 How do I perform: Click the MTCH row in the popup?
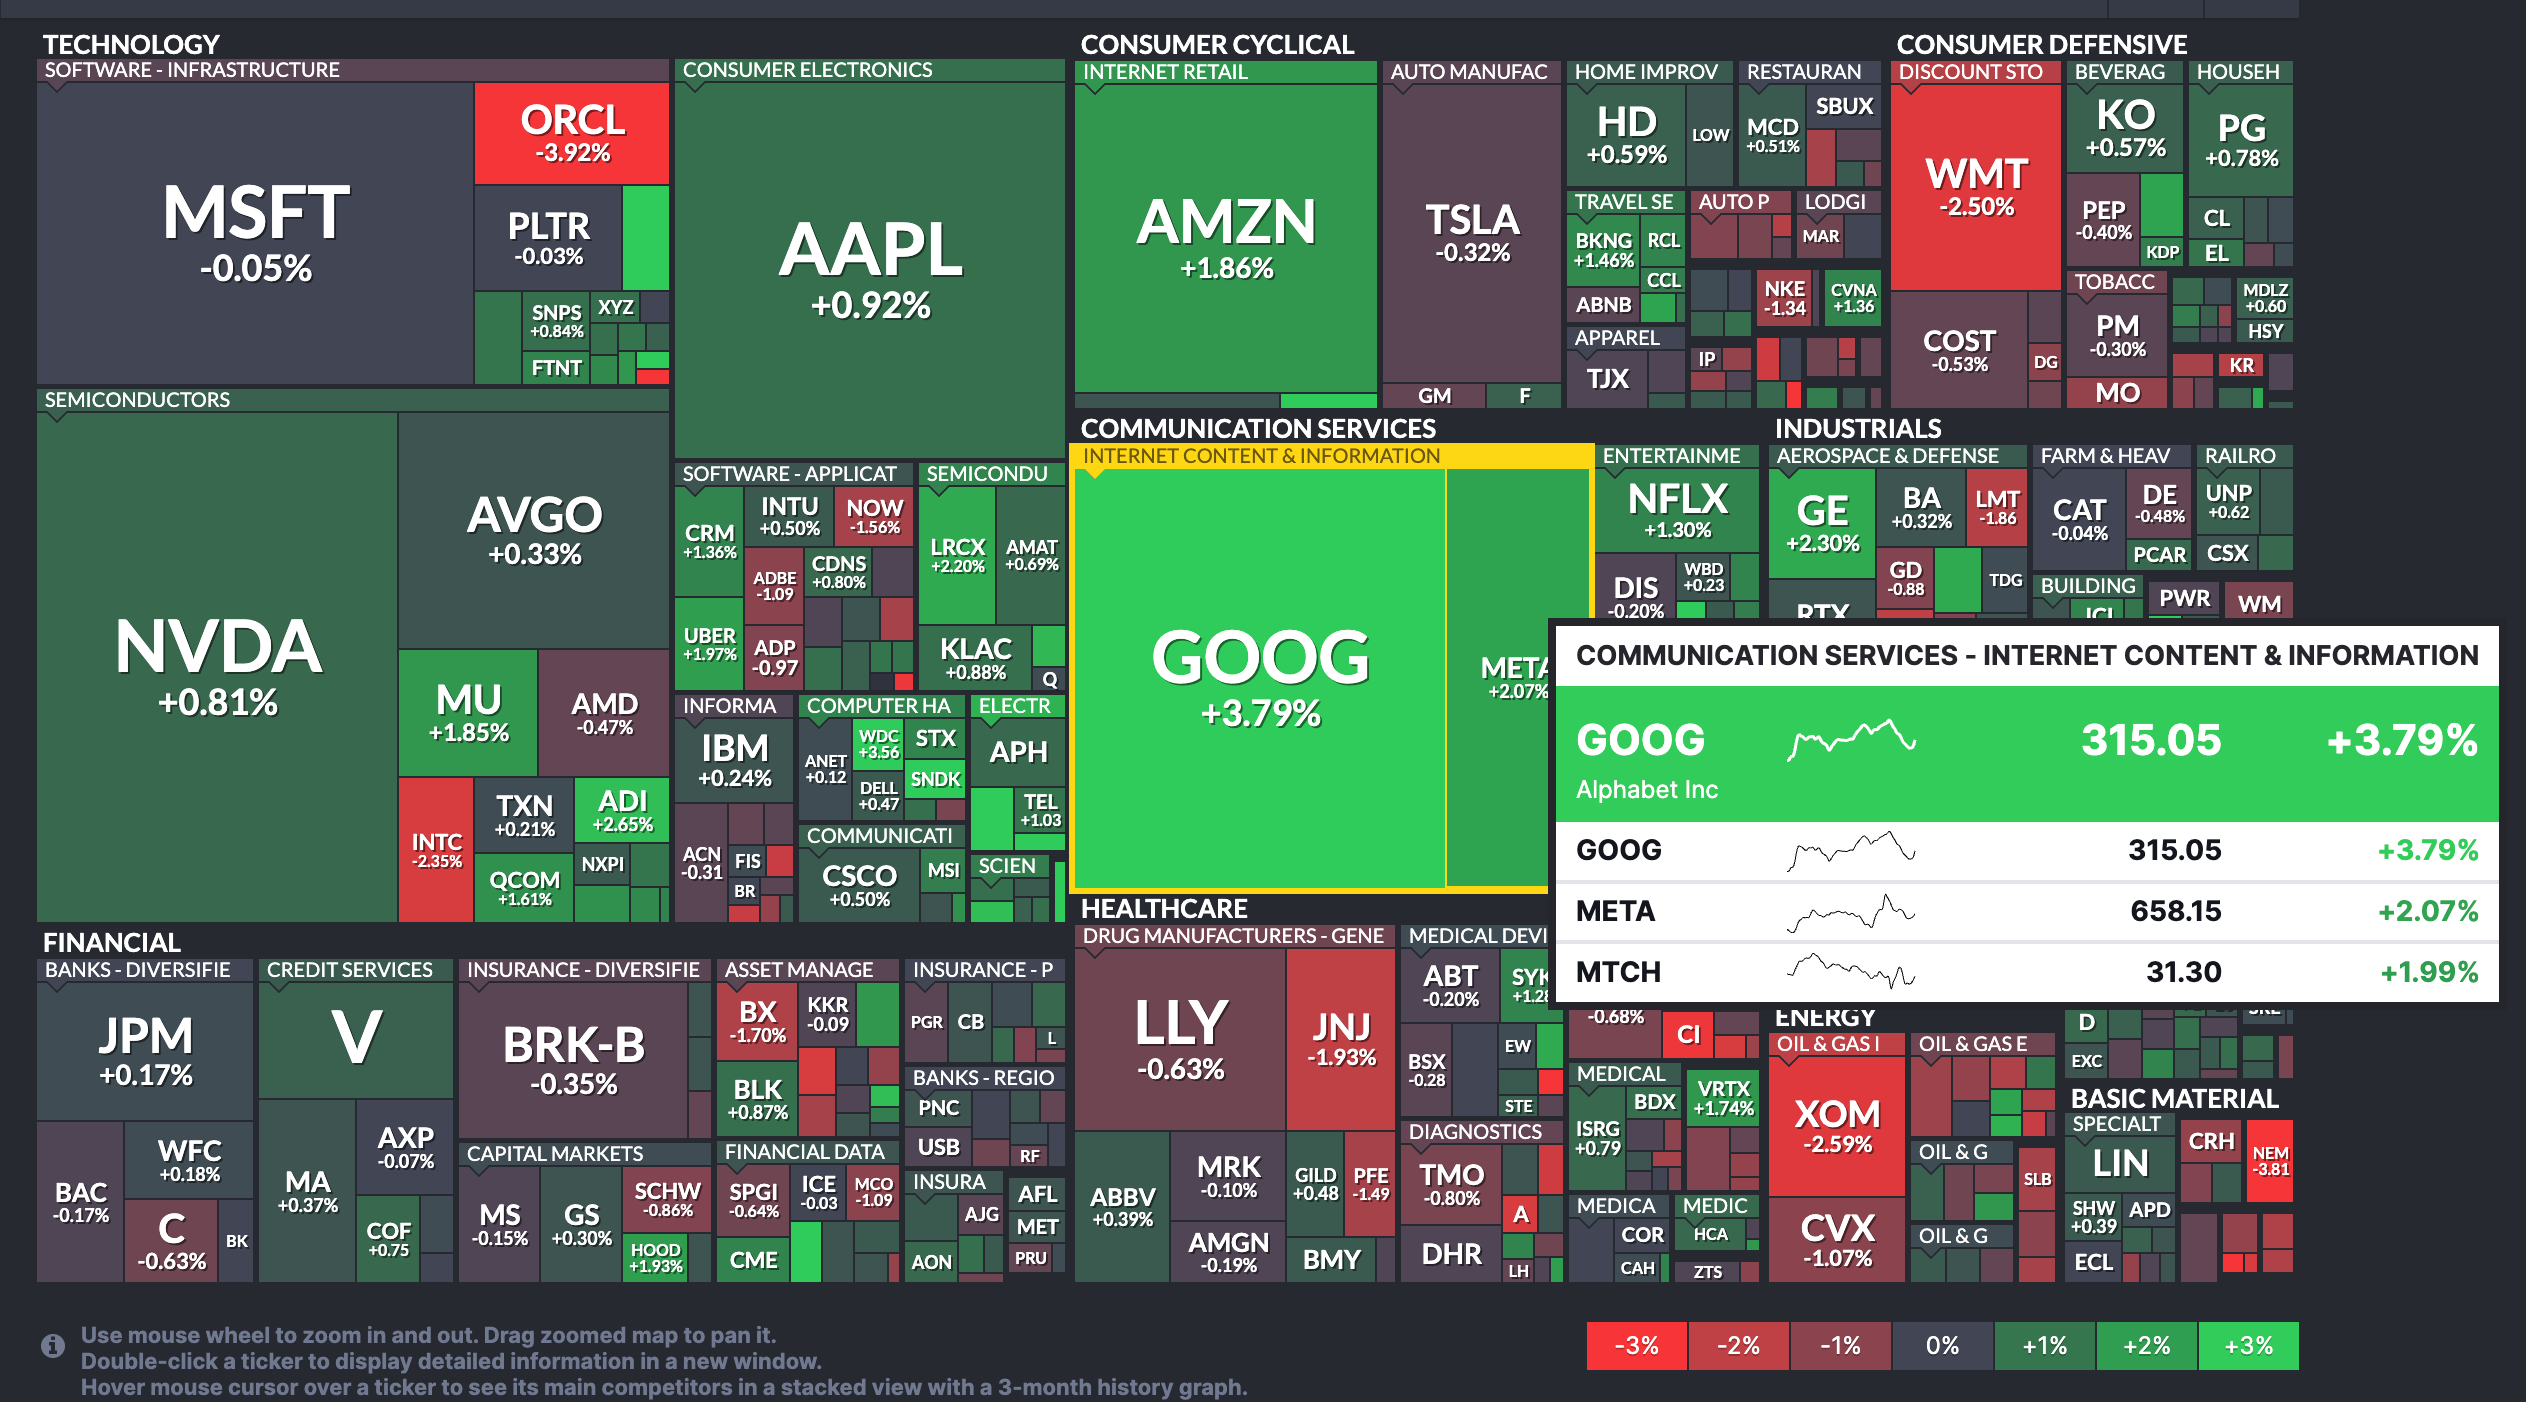point(2026,972)
